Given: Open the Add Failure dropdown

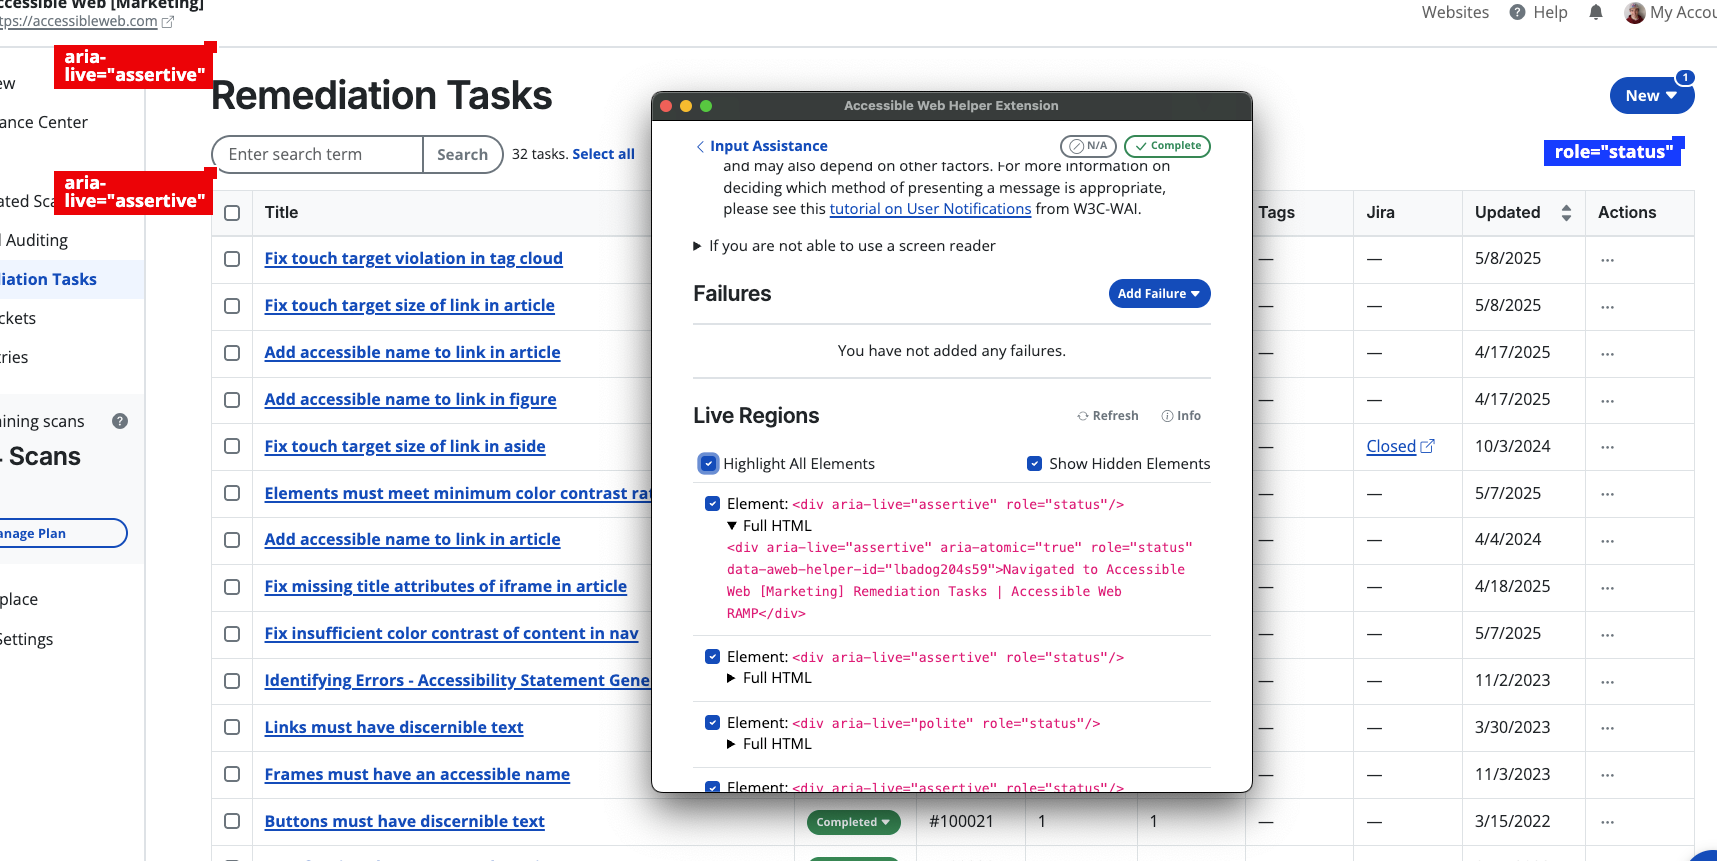Looking at the screenshot, I should click(1159, 294).
